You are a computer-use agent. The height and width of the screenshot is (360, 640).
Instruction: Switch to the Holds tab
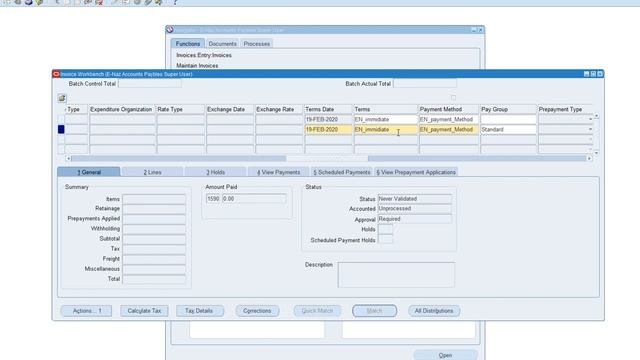[216, 172]
